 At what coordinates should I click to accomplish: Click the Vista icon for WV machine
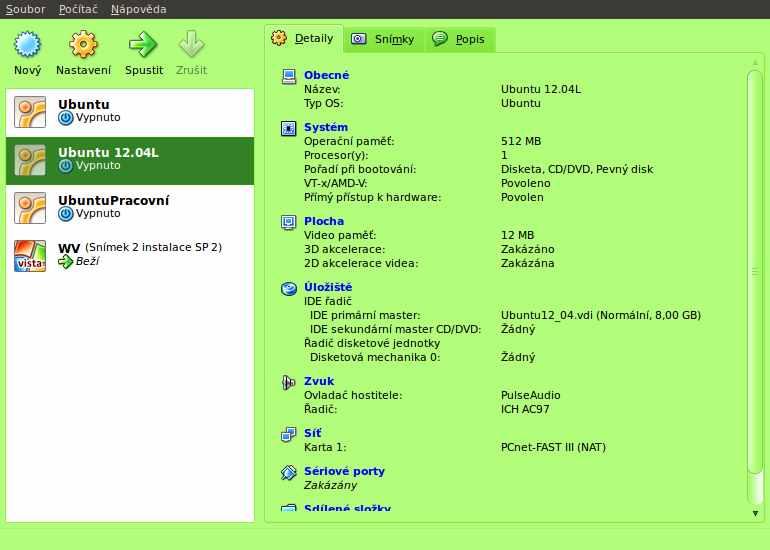tap(30, 256)
